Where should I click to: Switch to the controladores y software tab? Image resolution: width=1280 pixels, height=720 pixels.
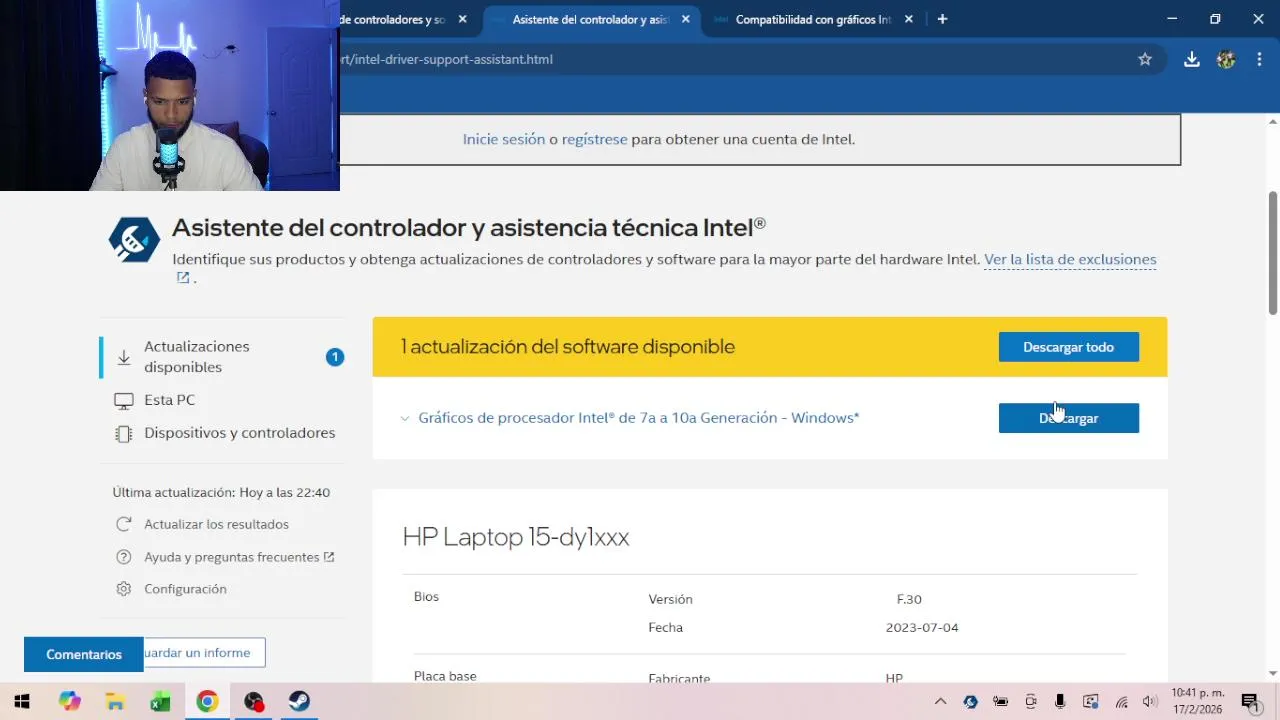[392, 19]
